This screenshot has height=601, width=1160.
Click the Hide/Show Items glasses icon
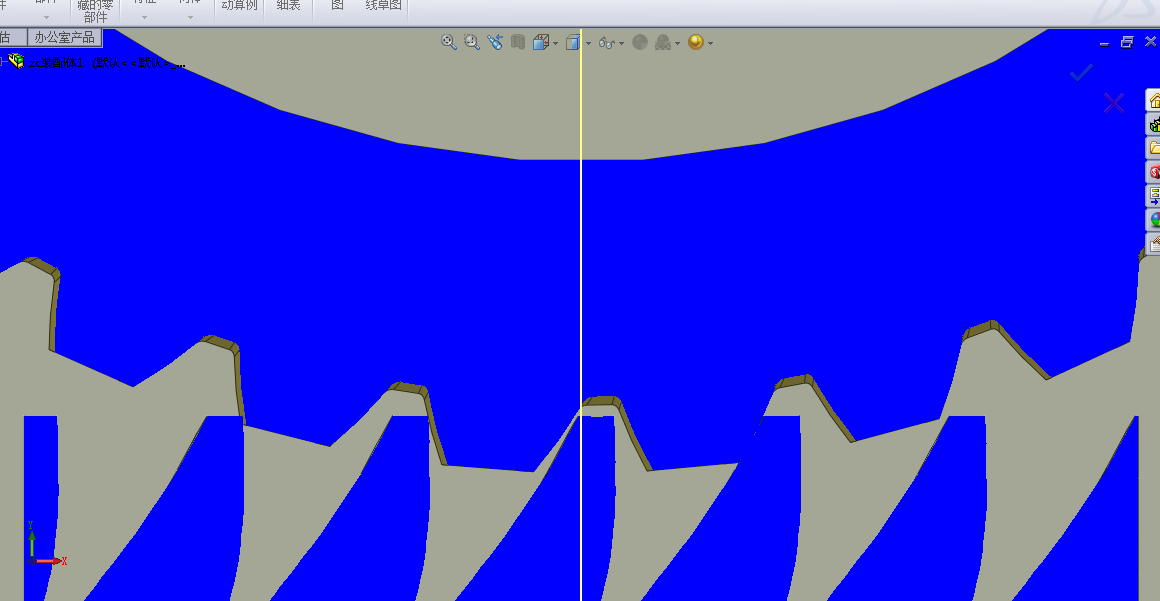pos(607,43)
